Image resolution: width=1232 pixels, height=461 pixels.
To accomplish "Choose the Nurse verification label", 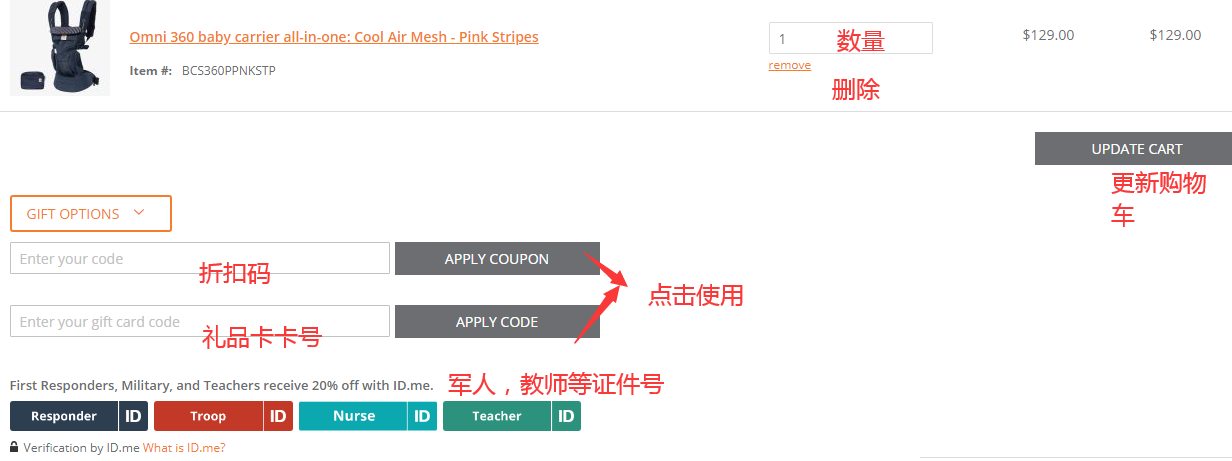I will click(x=354, y=416).
